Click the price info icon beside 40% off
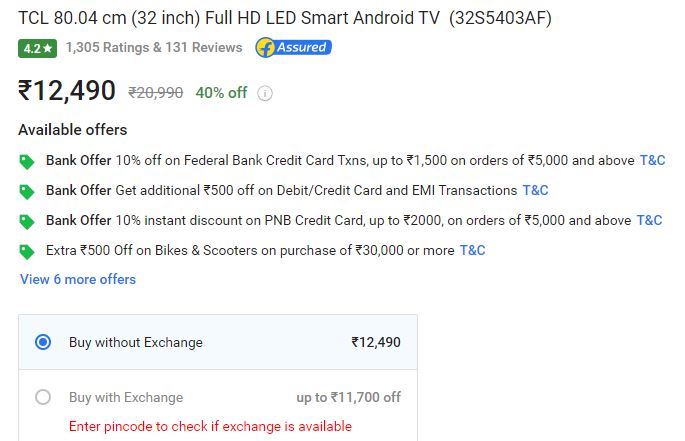The height and width of the screenshot is (441, 685). 265,93
